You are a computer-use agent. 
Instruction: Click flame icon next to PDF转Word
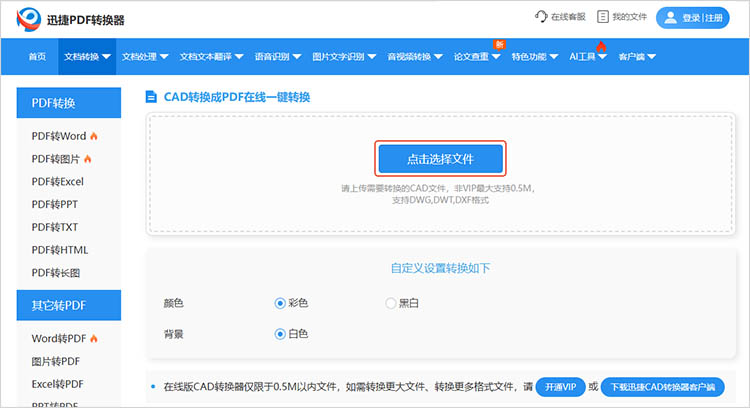click(94, 136)
